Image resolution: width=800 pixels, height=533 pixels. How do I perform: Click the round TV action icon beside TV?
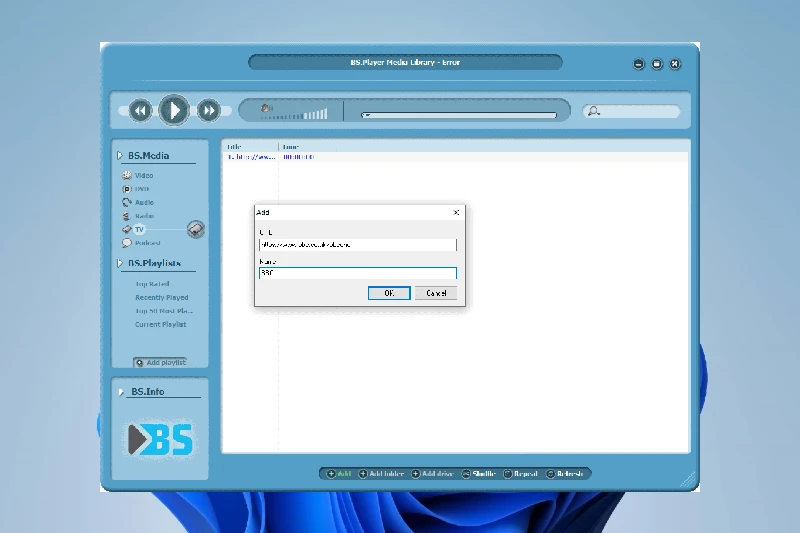coord(196,230)
